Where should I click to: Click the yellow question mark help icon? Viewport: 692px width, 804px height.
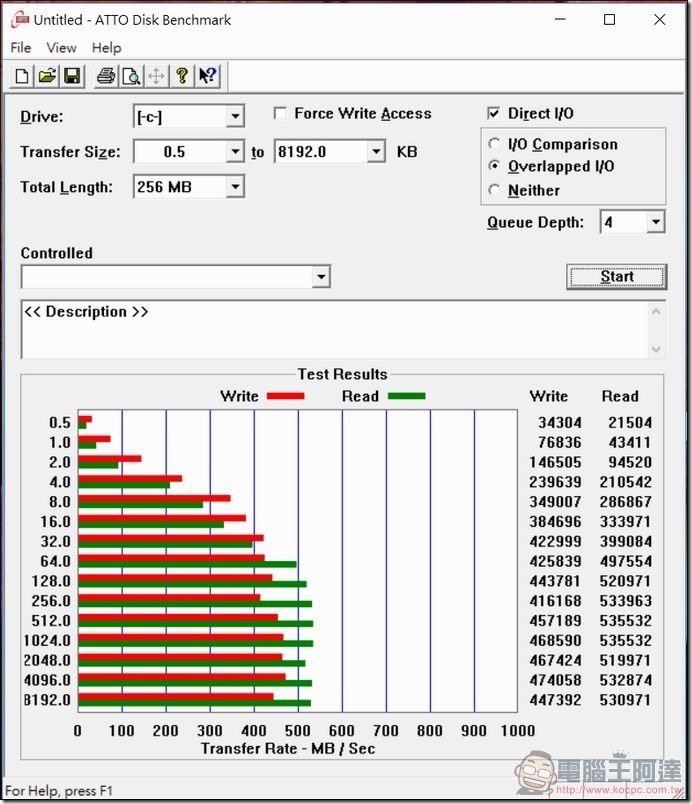click(182, 76)
